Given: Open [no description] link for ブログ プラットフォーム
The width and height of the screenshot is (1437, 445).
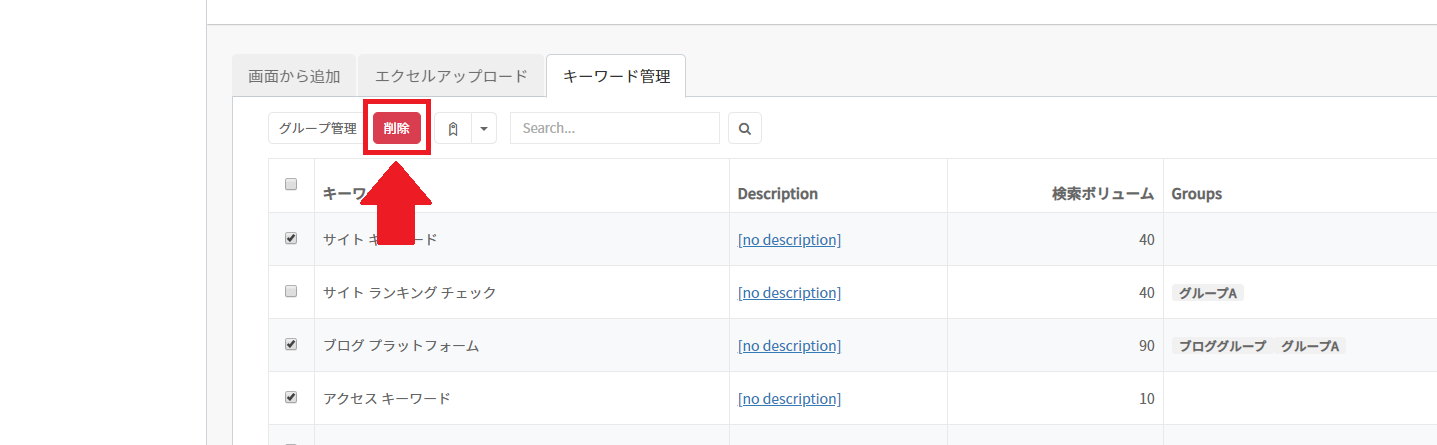Looking at the screenshot, I should [x=789, y=346].
